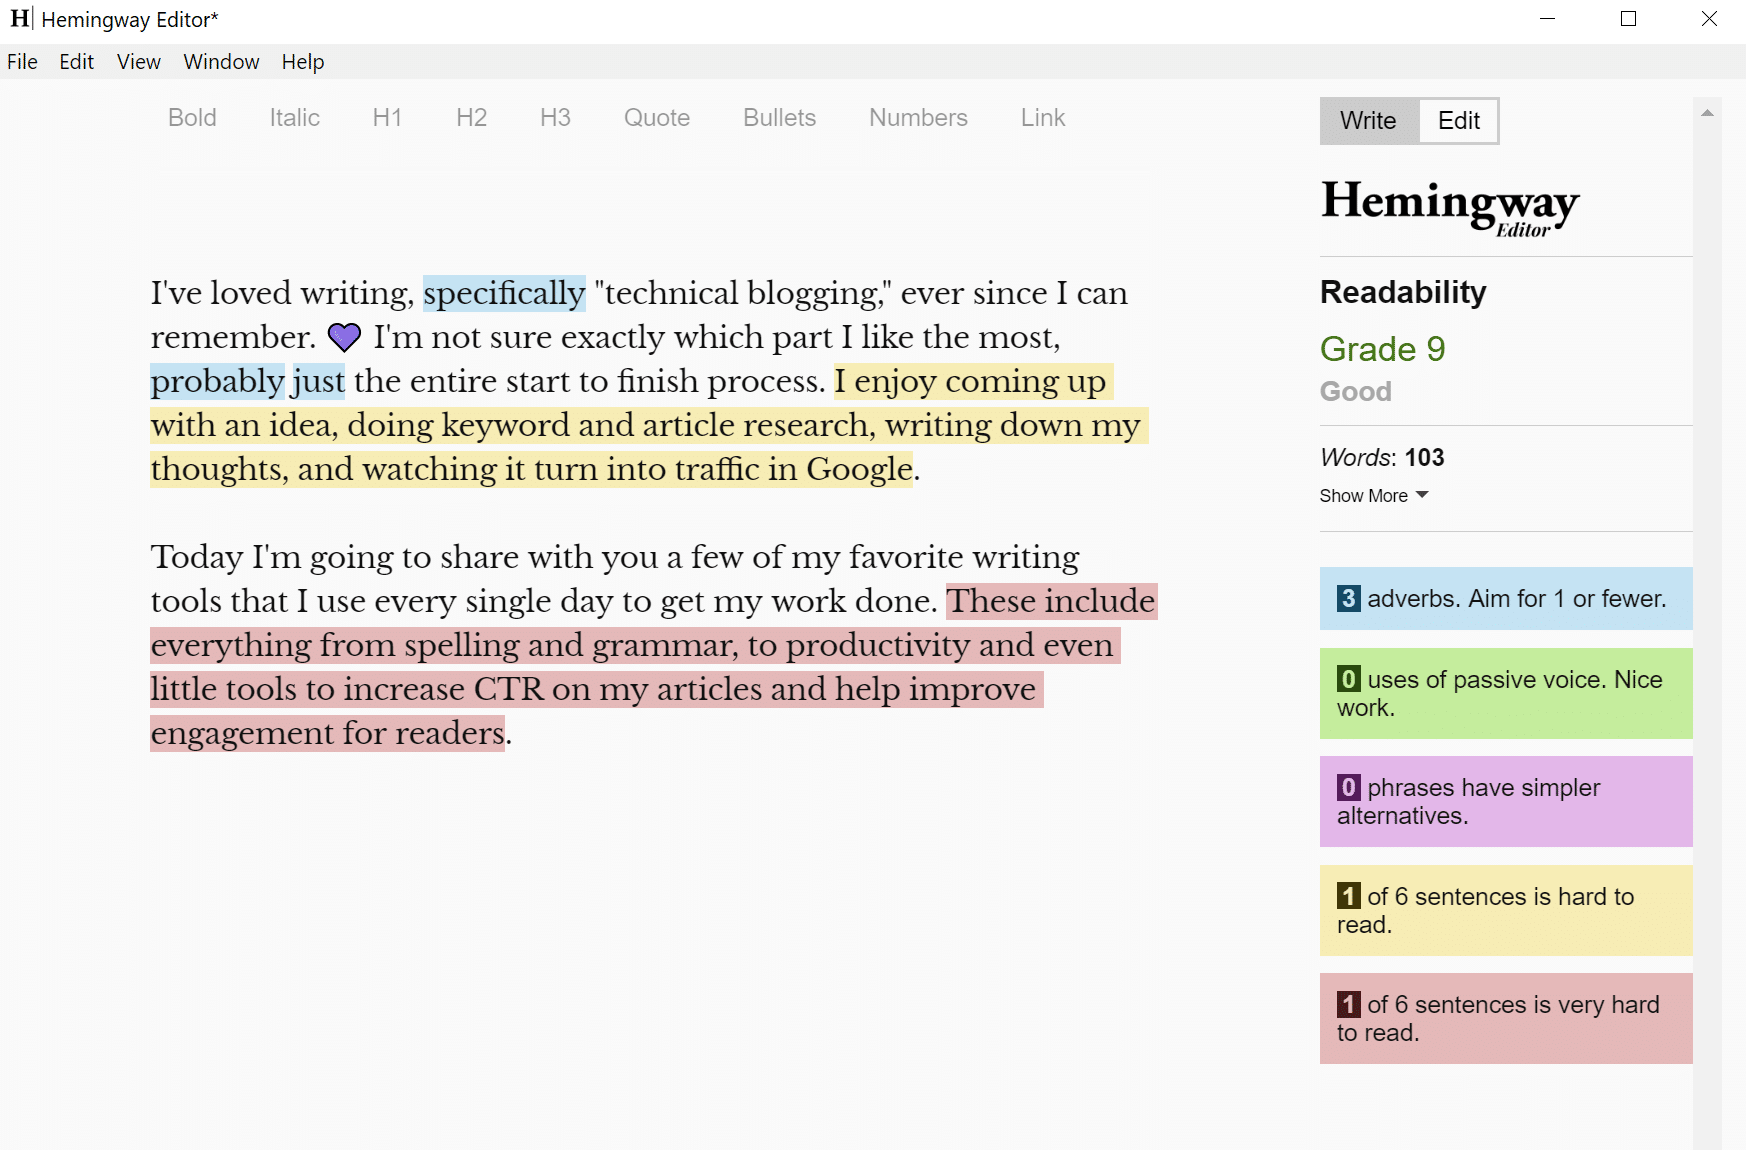Insert a Bullets list
Image resolution: width=1746 pixels, height=1150 pixels.
pos(779,118)
